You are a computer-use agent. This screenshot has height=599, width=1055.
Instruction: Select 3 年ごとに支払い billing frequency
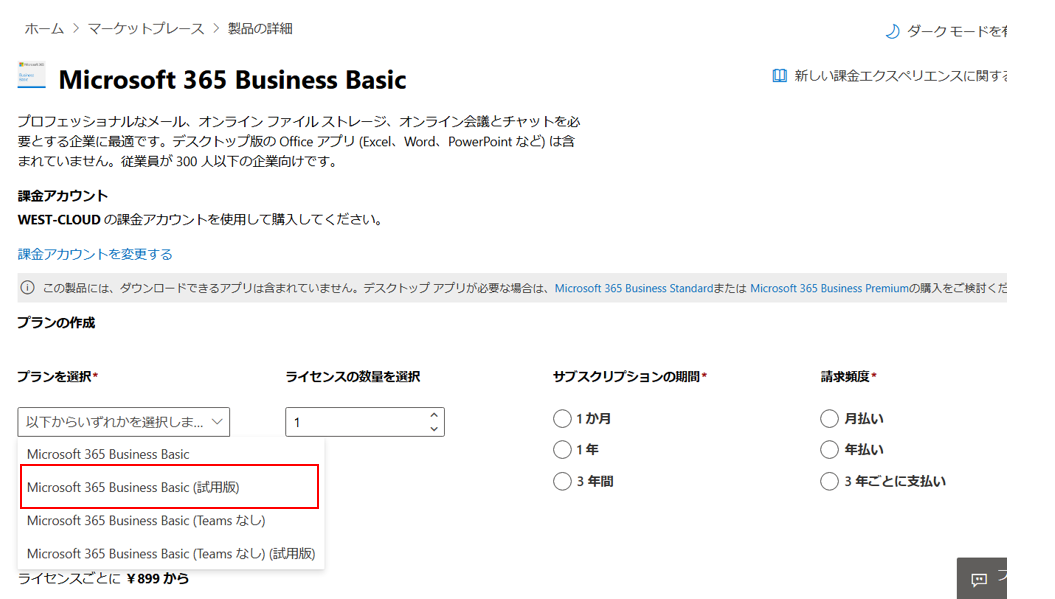(x=829, y=481)
